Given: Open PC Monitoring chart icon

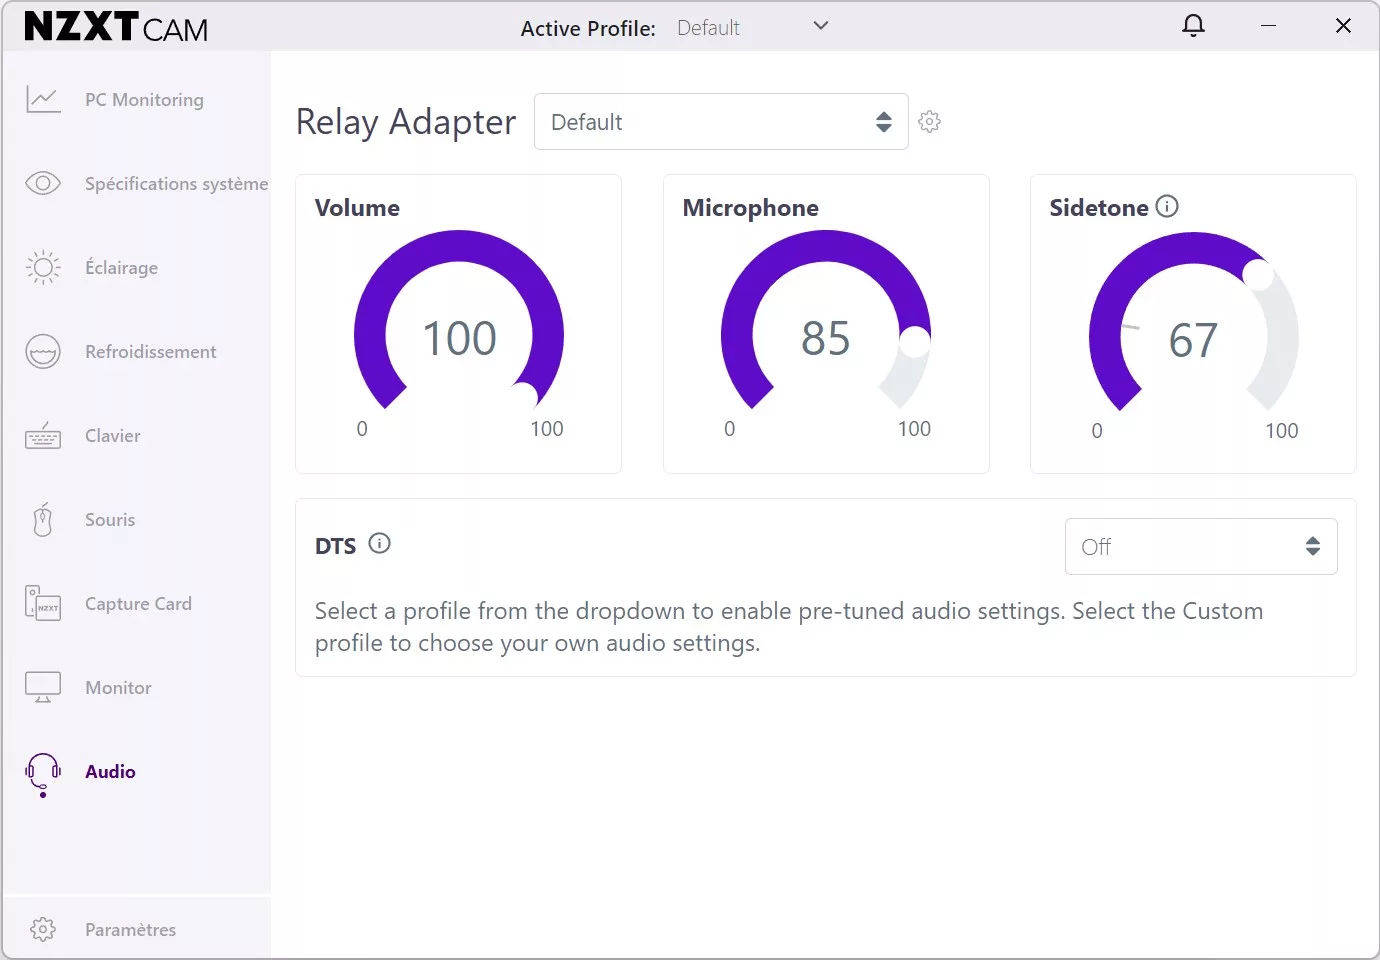Looking at the screenshot, I should [x=43, y=100].
